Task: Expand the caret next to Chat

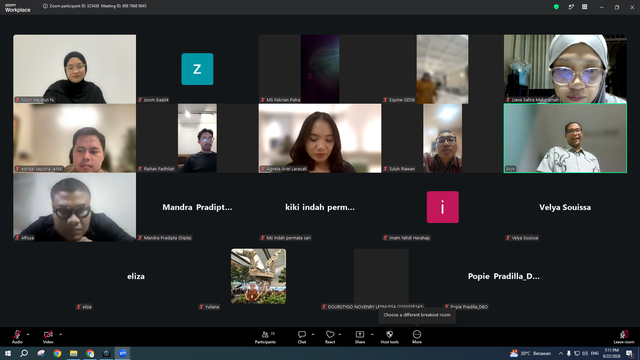Action: 313,334
